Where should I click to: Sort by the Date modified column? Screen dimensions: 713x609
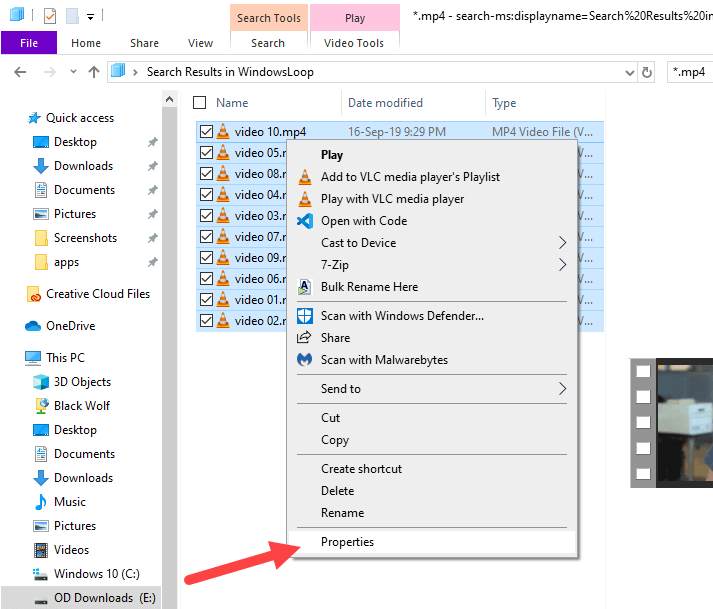tap(385, 103)
